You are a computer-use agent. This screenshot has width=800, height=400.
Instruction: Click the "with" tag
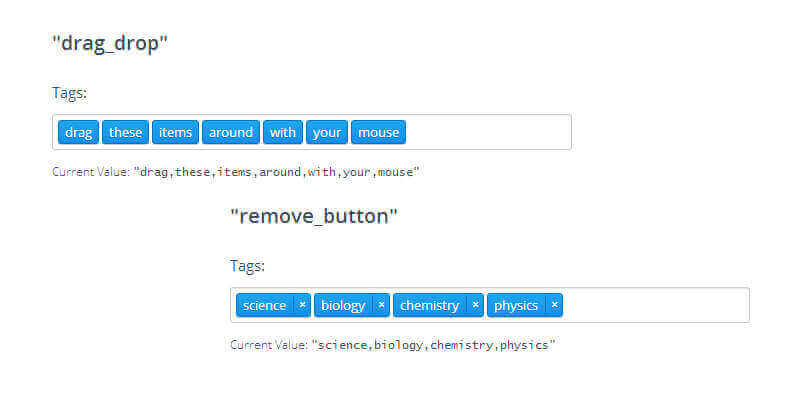coord(283,132)
